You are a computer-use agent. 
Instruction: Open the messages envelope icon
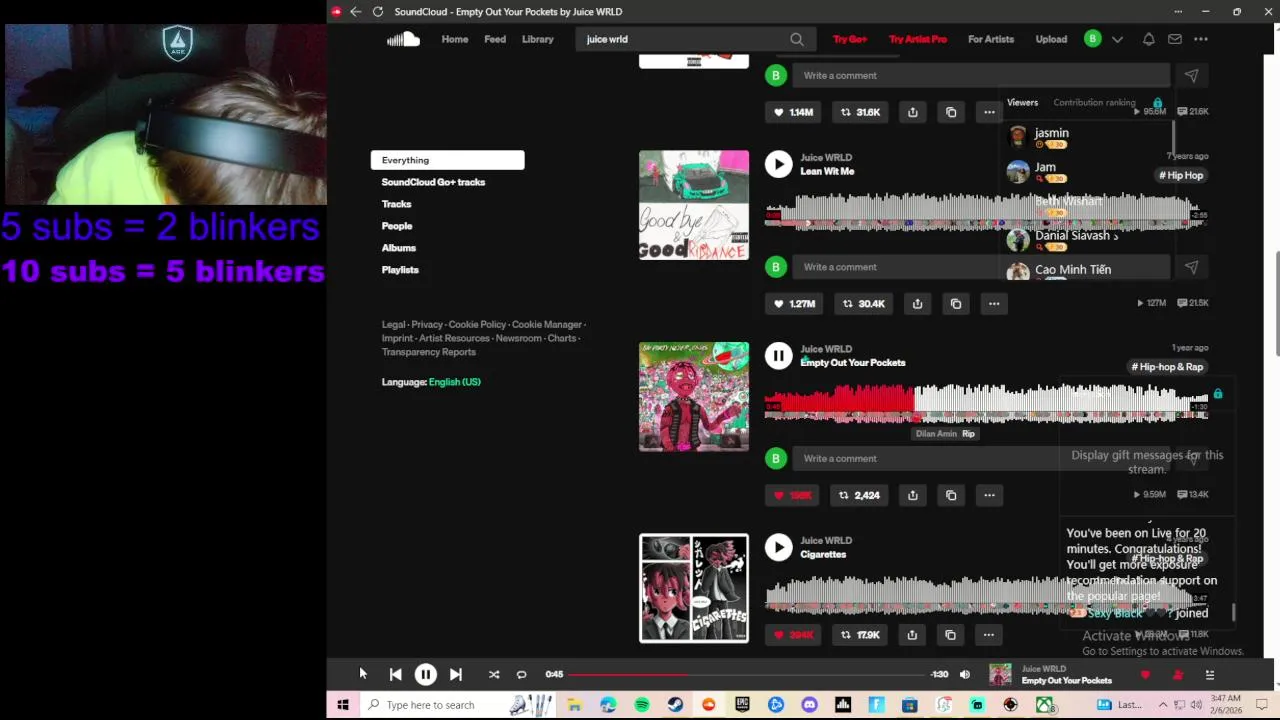(1175, 39)
